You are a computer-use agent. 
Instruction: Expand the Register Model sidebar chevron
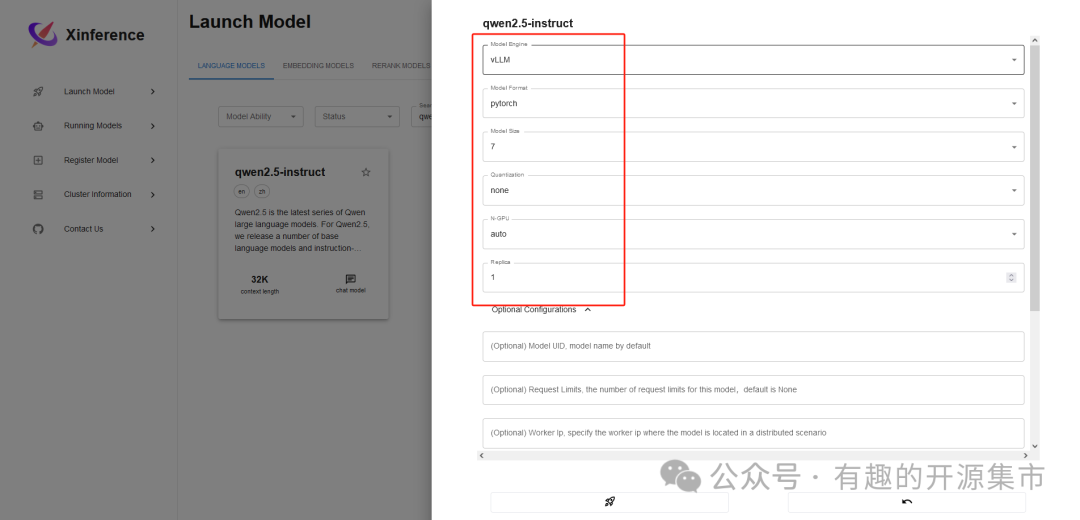point(152,160)
